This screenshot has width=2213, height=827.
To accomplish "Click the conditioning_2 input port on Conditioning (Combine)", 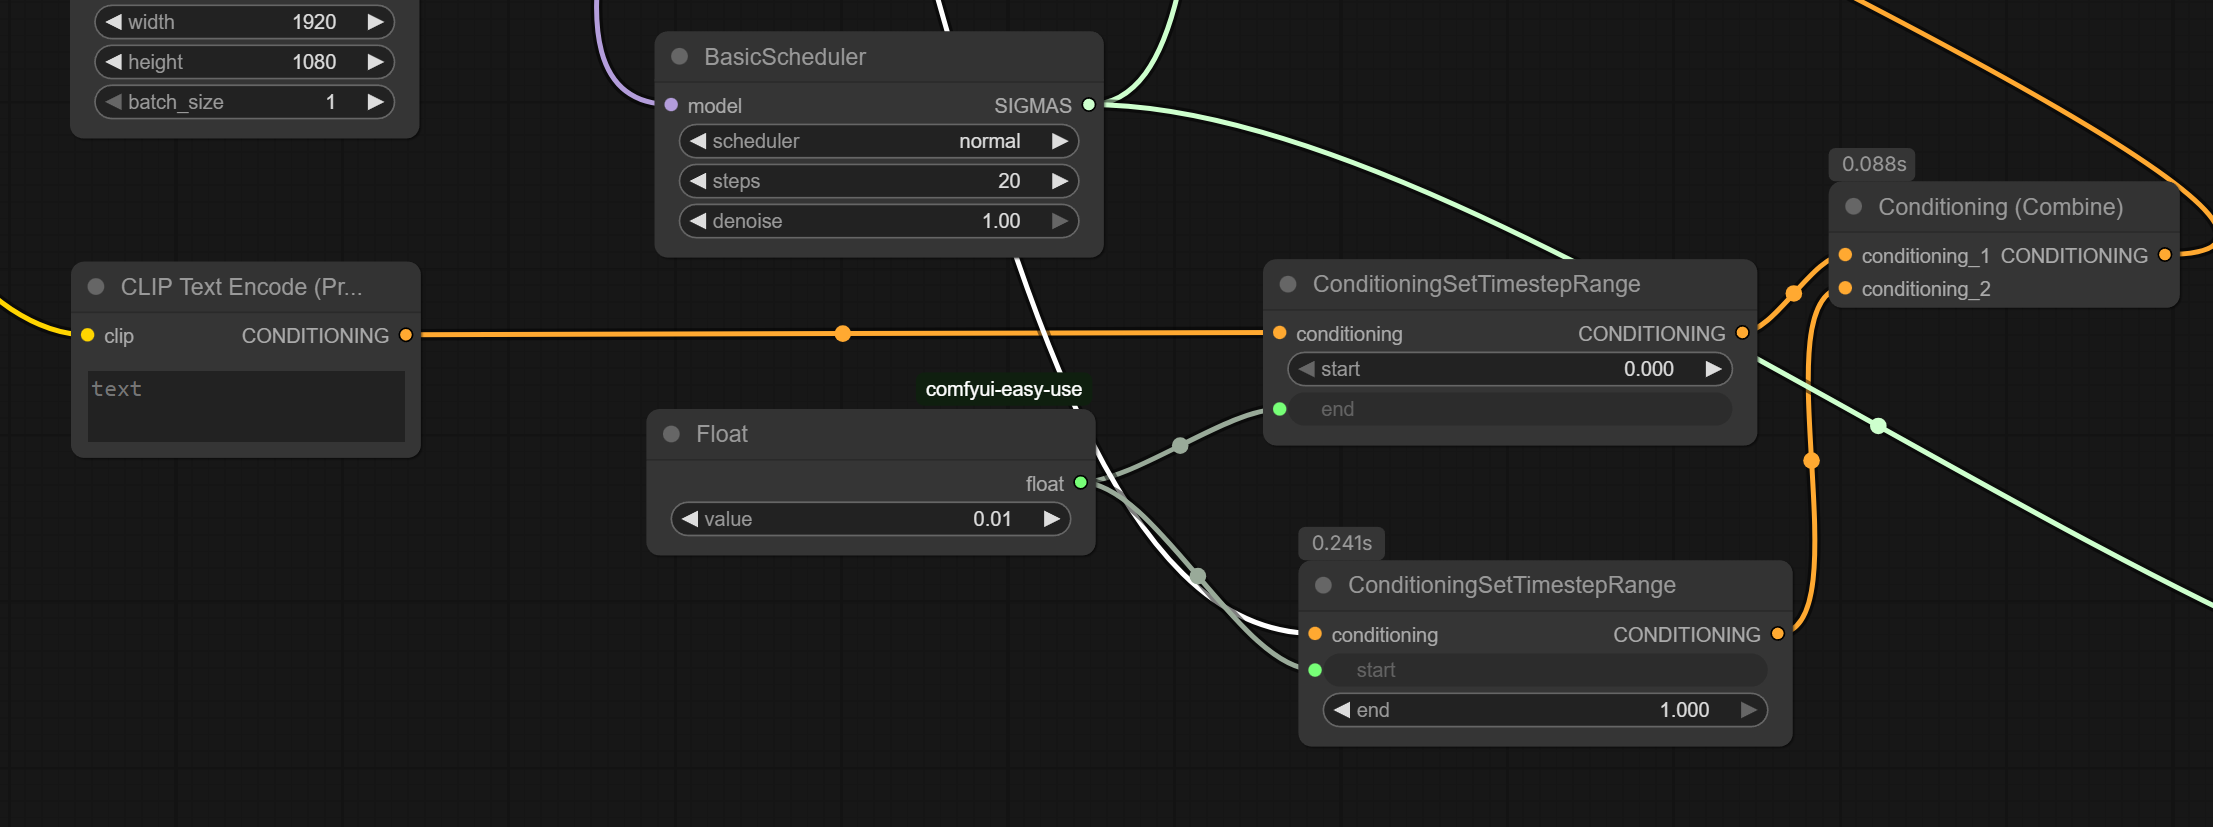I will [x=1845, y=289].
